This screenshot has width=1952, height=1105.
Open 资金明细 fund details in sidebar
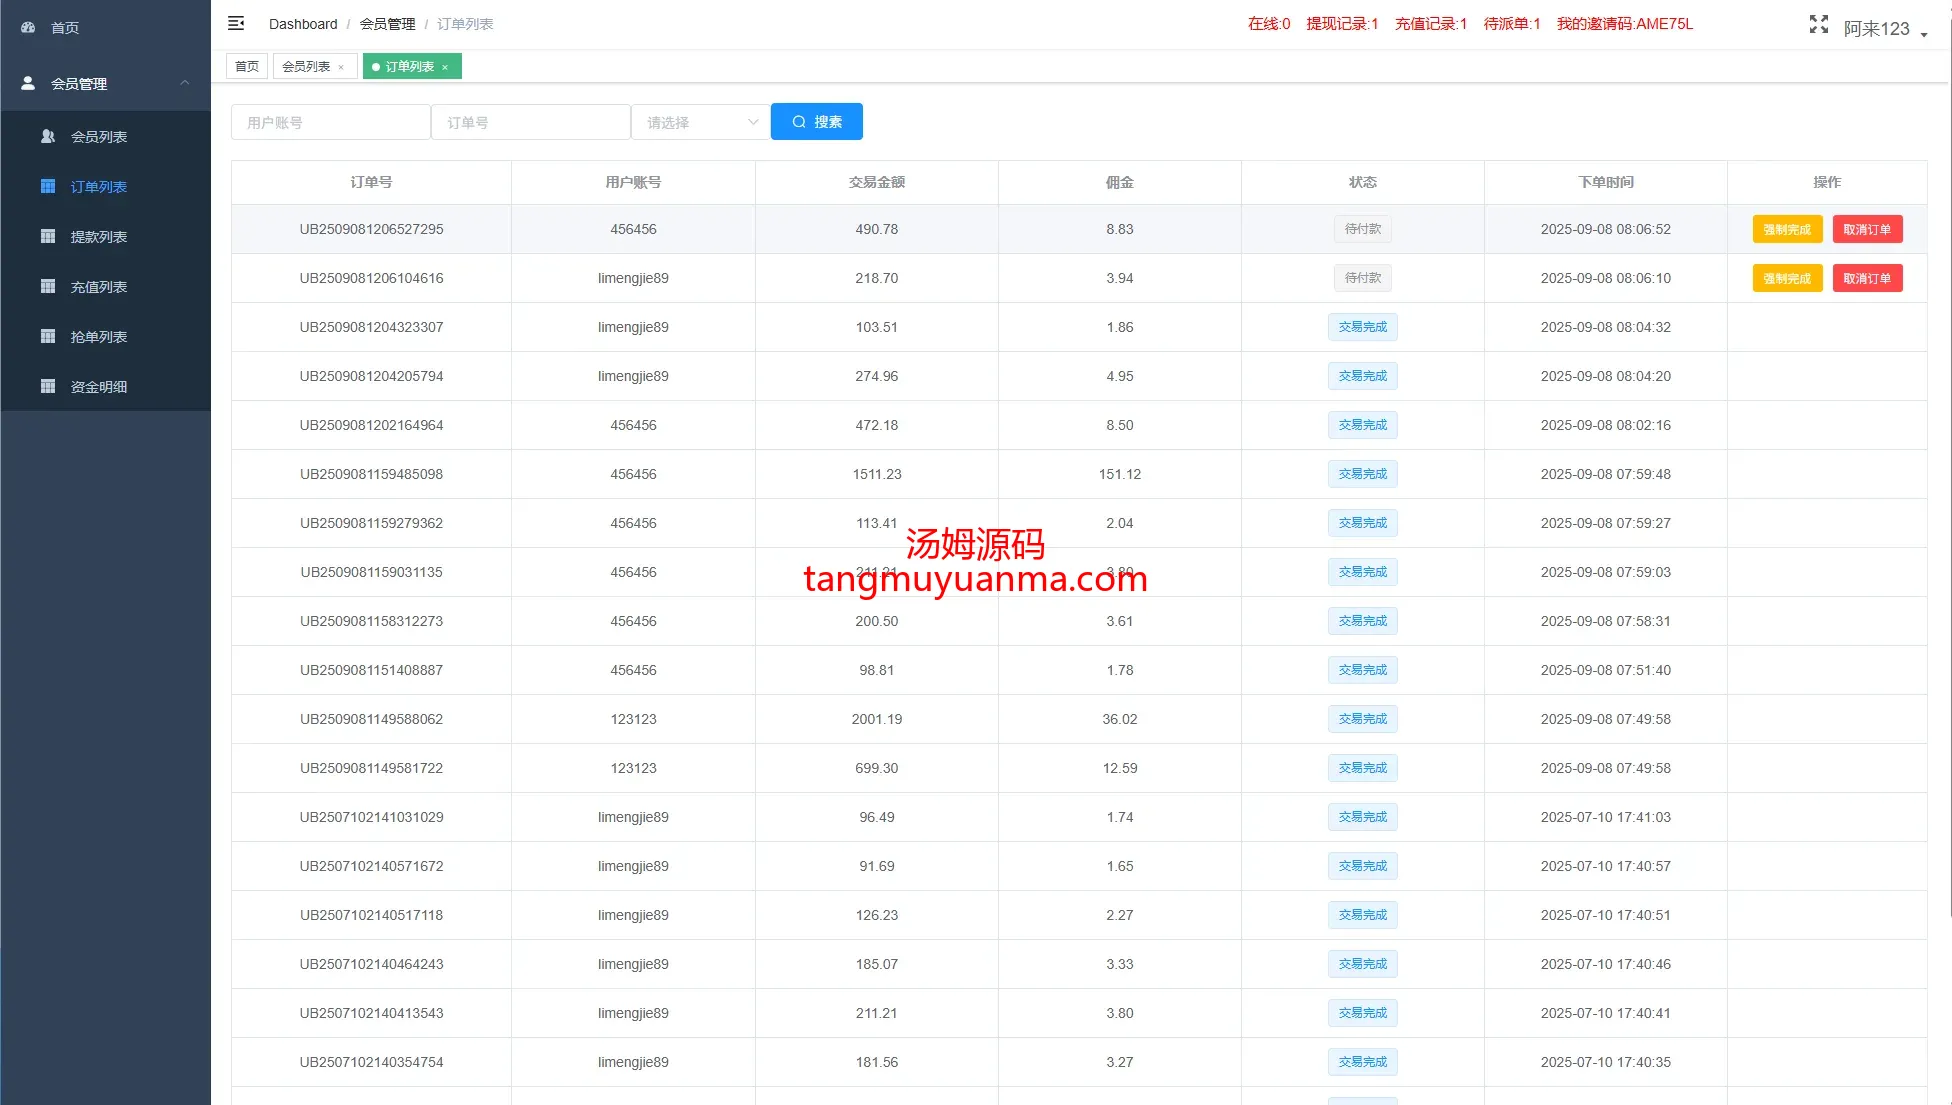98,387
